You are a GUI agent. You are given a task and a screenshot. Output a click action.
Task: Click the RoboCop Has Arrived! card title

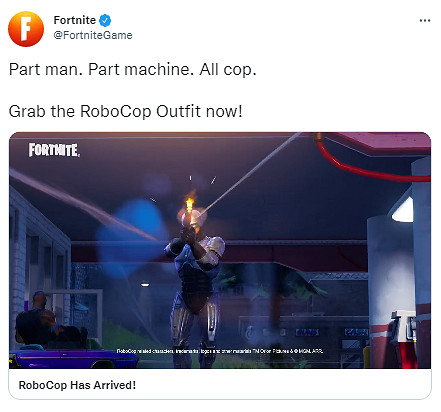[77, 385]
